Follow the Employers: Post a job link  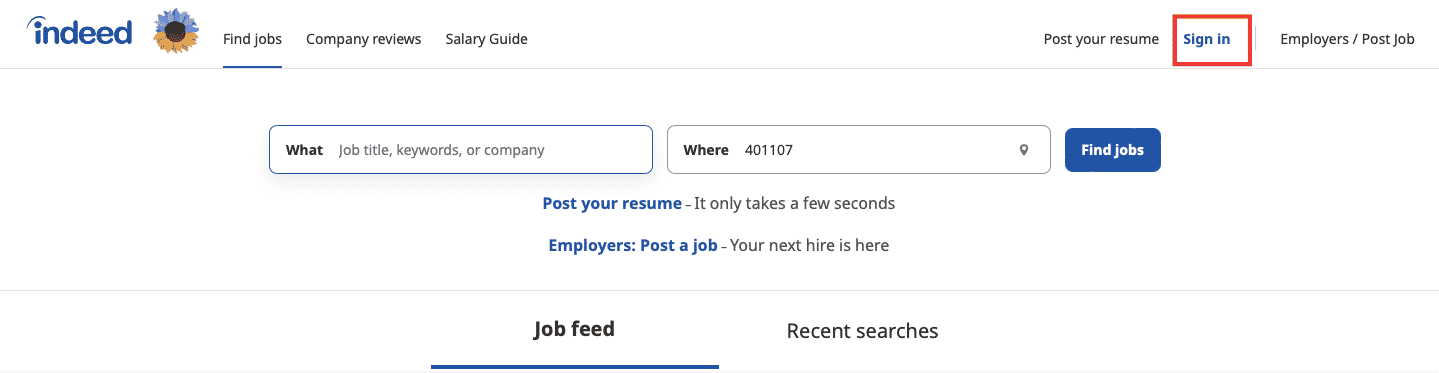coord(633,245)
